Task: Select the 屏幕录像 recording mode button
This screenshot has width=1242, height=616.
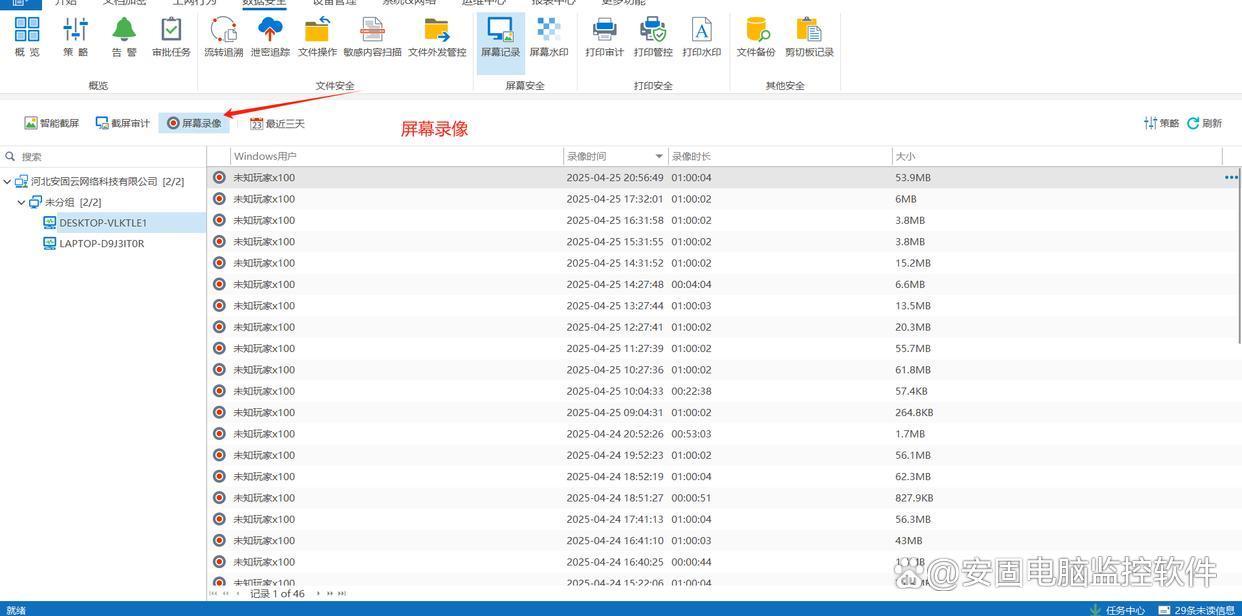Action: tap(194, 123)
